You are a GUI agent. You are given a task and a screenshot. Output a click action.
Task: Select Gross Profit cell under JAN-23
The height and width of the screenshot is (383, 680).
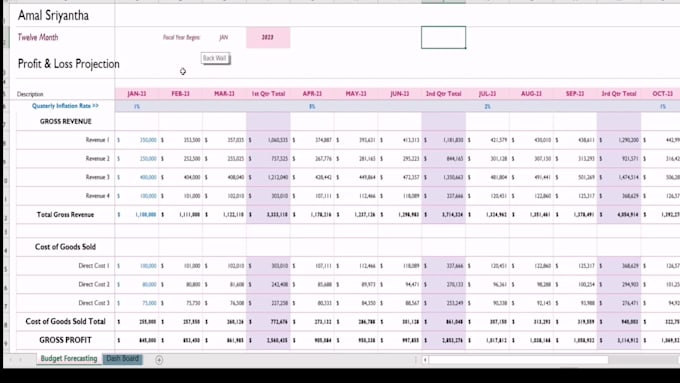tap(137, 340)
